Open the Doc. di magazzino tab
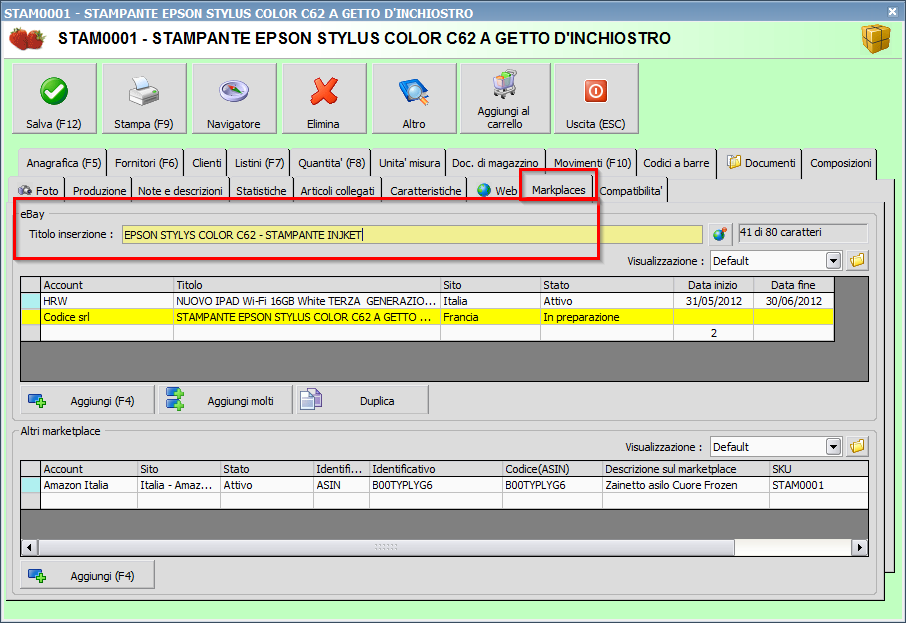 point(495,163)
